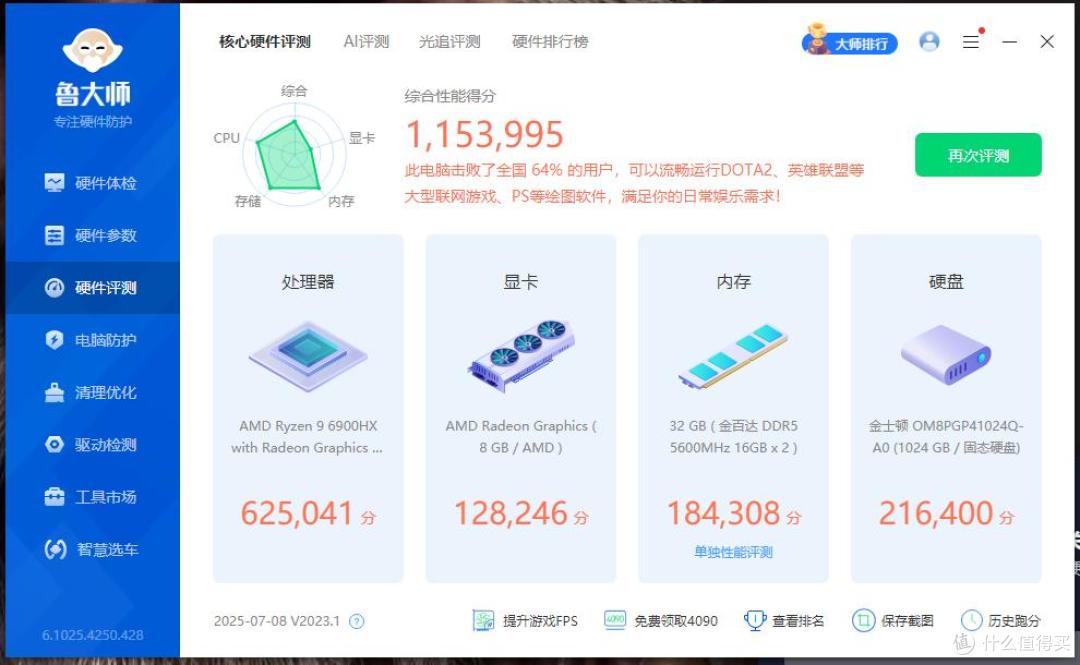1080x665 pixels.
Task: Open the 历史跑分 link
Action: coord(1014,621)
